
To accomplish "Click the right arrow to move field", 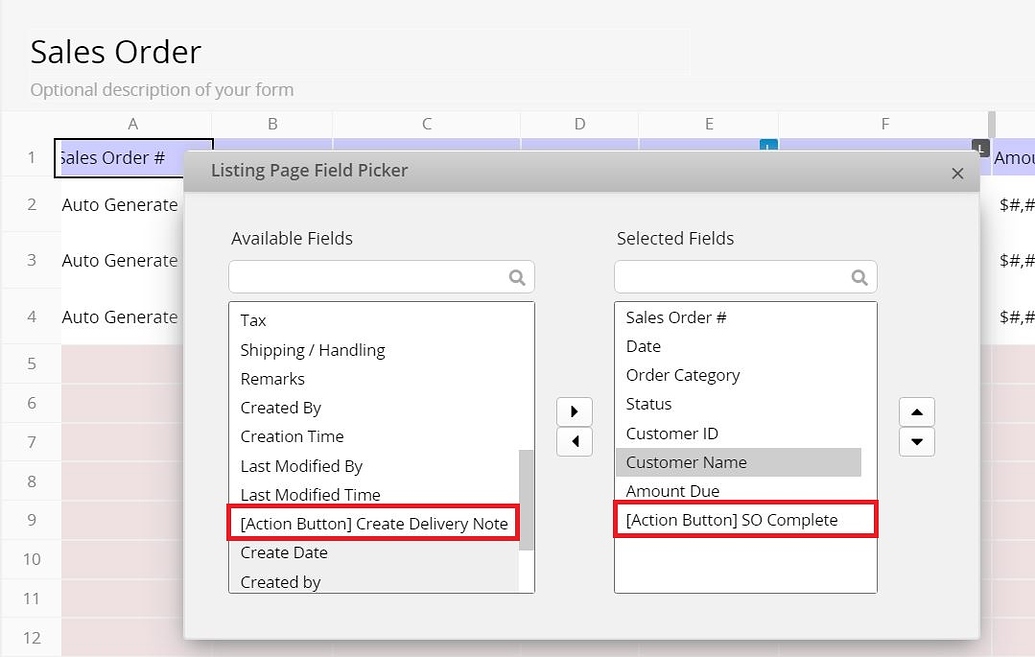I will click(x=574, y=410).
